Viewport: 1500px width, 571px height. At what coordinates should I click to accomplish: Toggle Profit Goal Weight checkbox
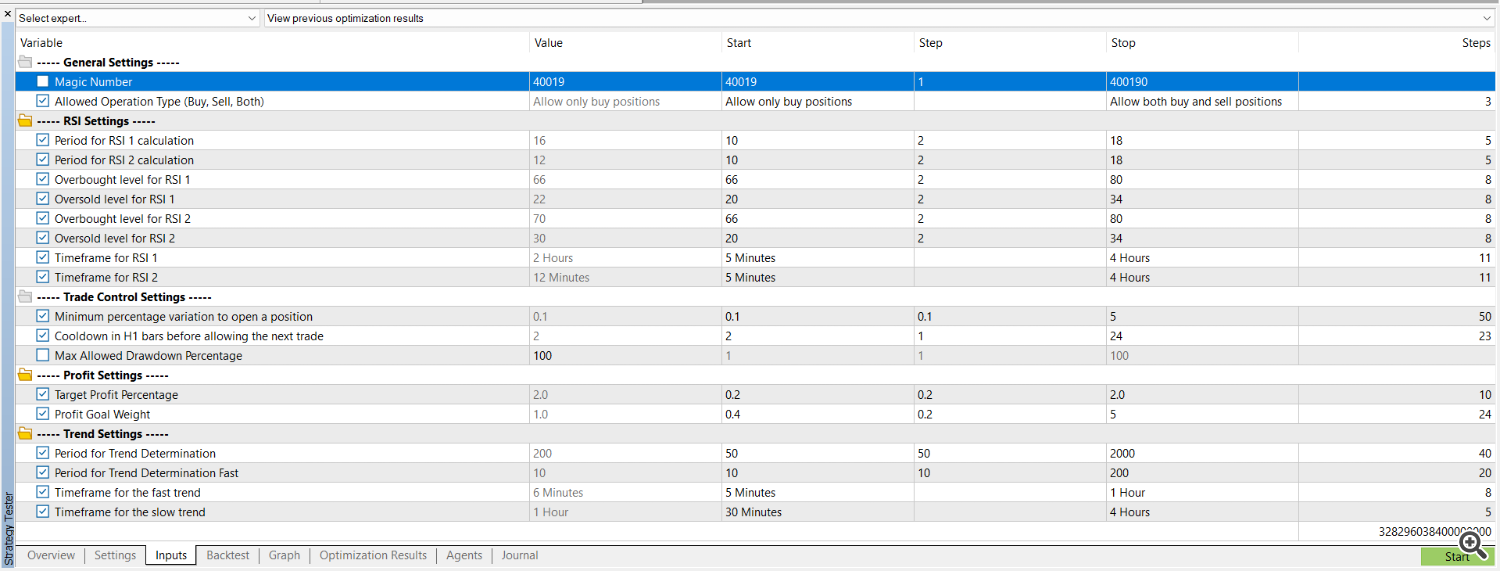(x=42, y=414)
